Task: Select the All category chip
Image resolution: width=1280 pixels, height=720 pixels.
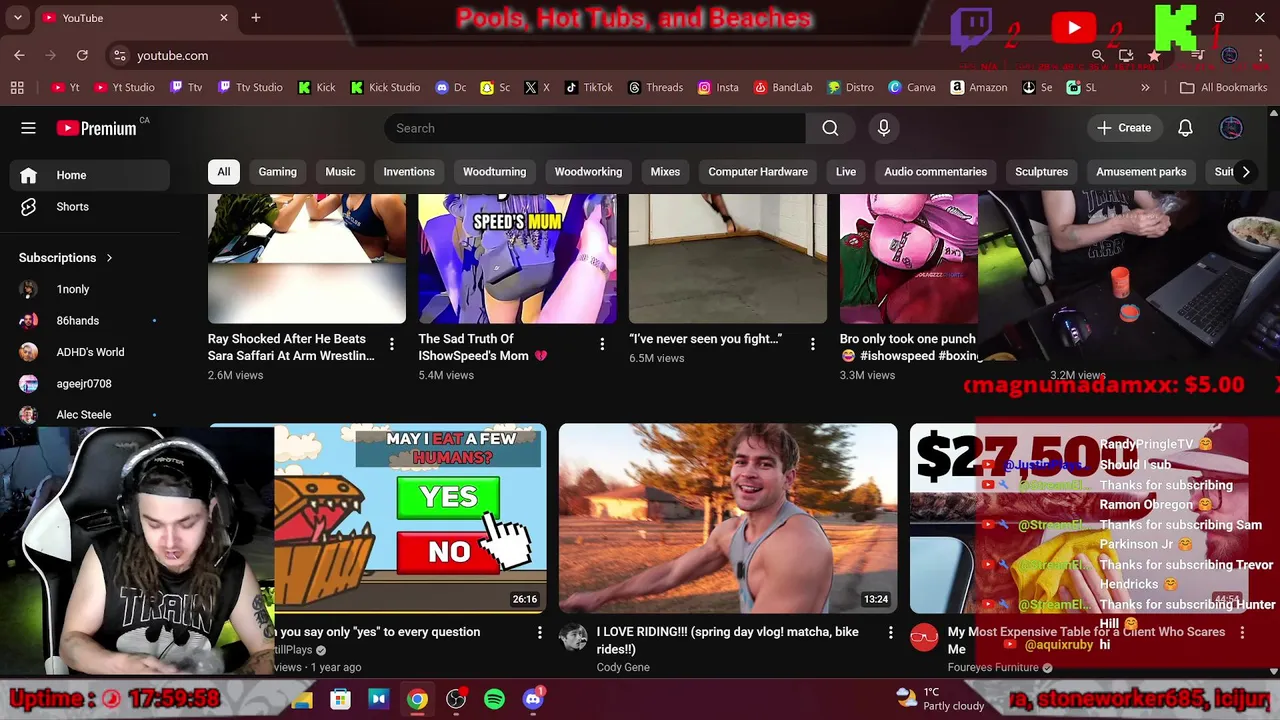Action: pos(224,172)
